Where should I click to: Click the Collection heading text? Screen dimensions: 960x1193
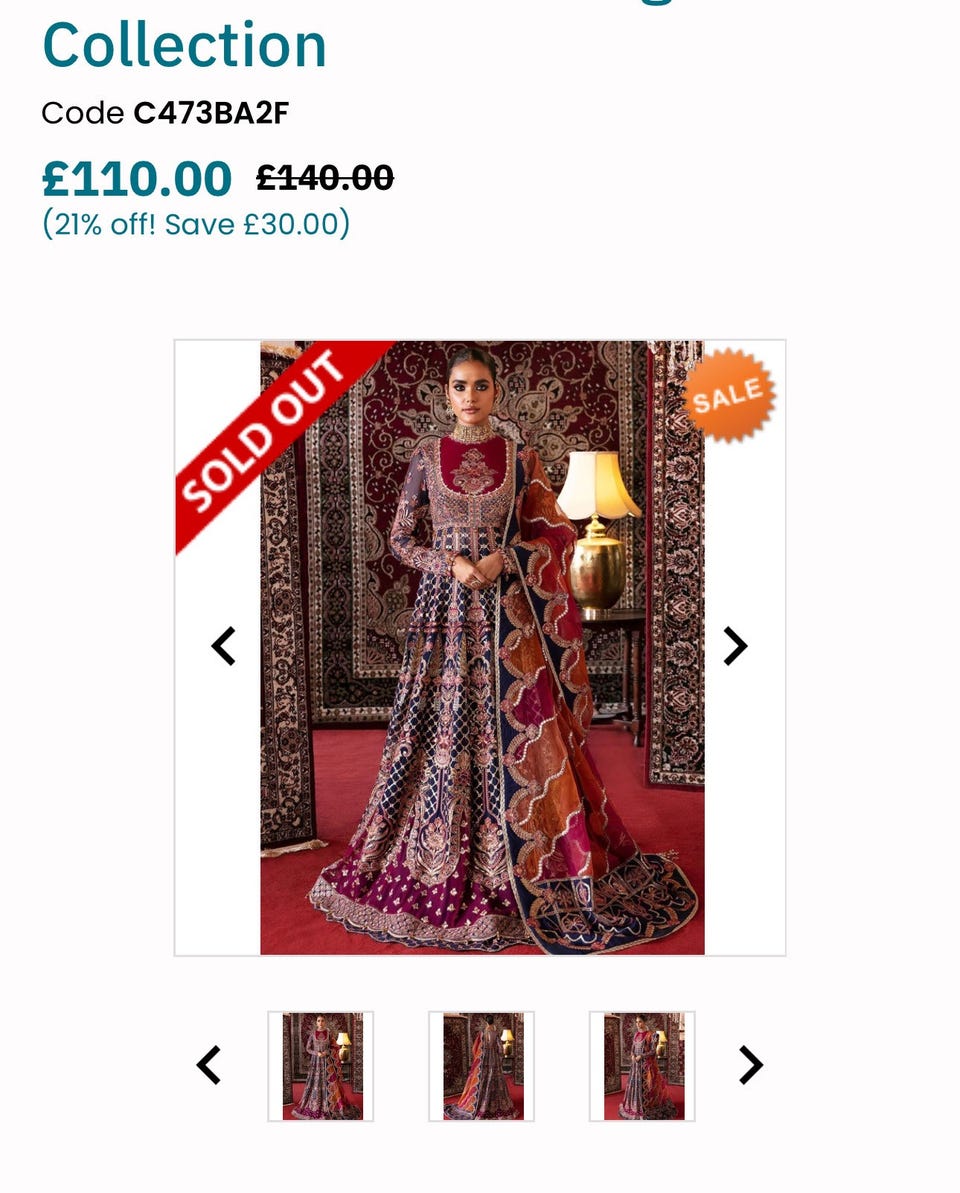tap(184, 46)
